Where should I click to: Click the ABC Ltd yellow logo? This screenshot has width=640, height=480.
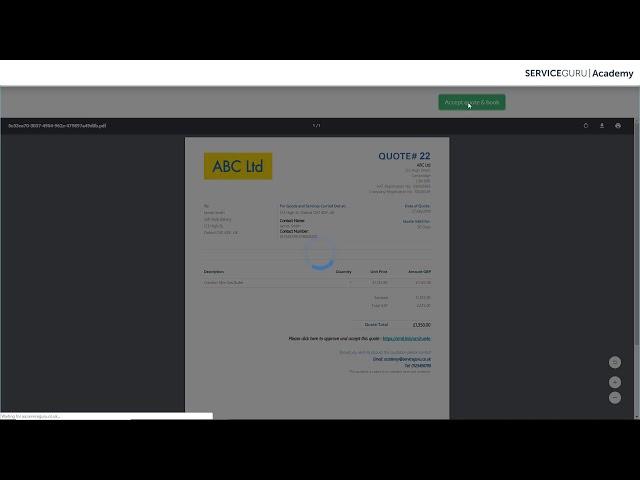pyautogui.click(x=238, y=166)
